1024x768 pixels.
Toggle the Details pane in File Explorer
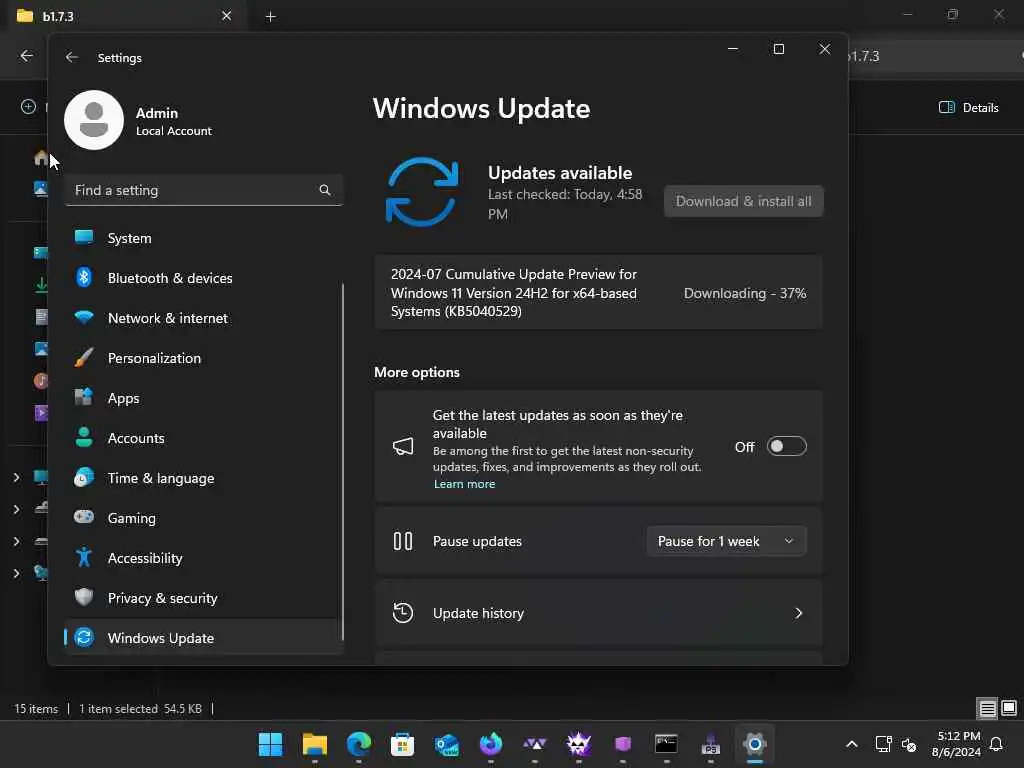pos(968,108)
